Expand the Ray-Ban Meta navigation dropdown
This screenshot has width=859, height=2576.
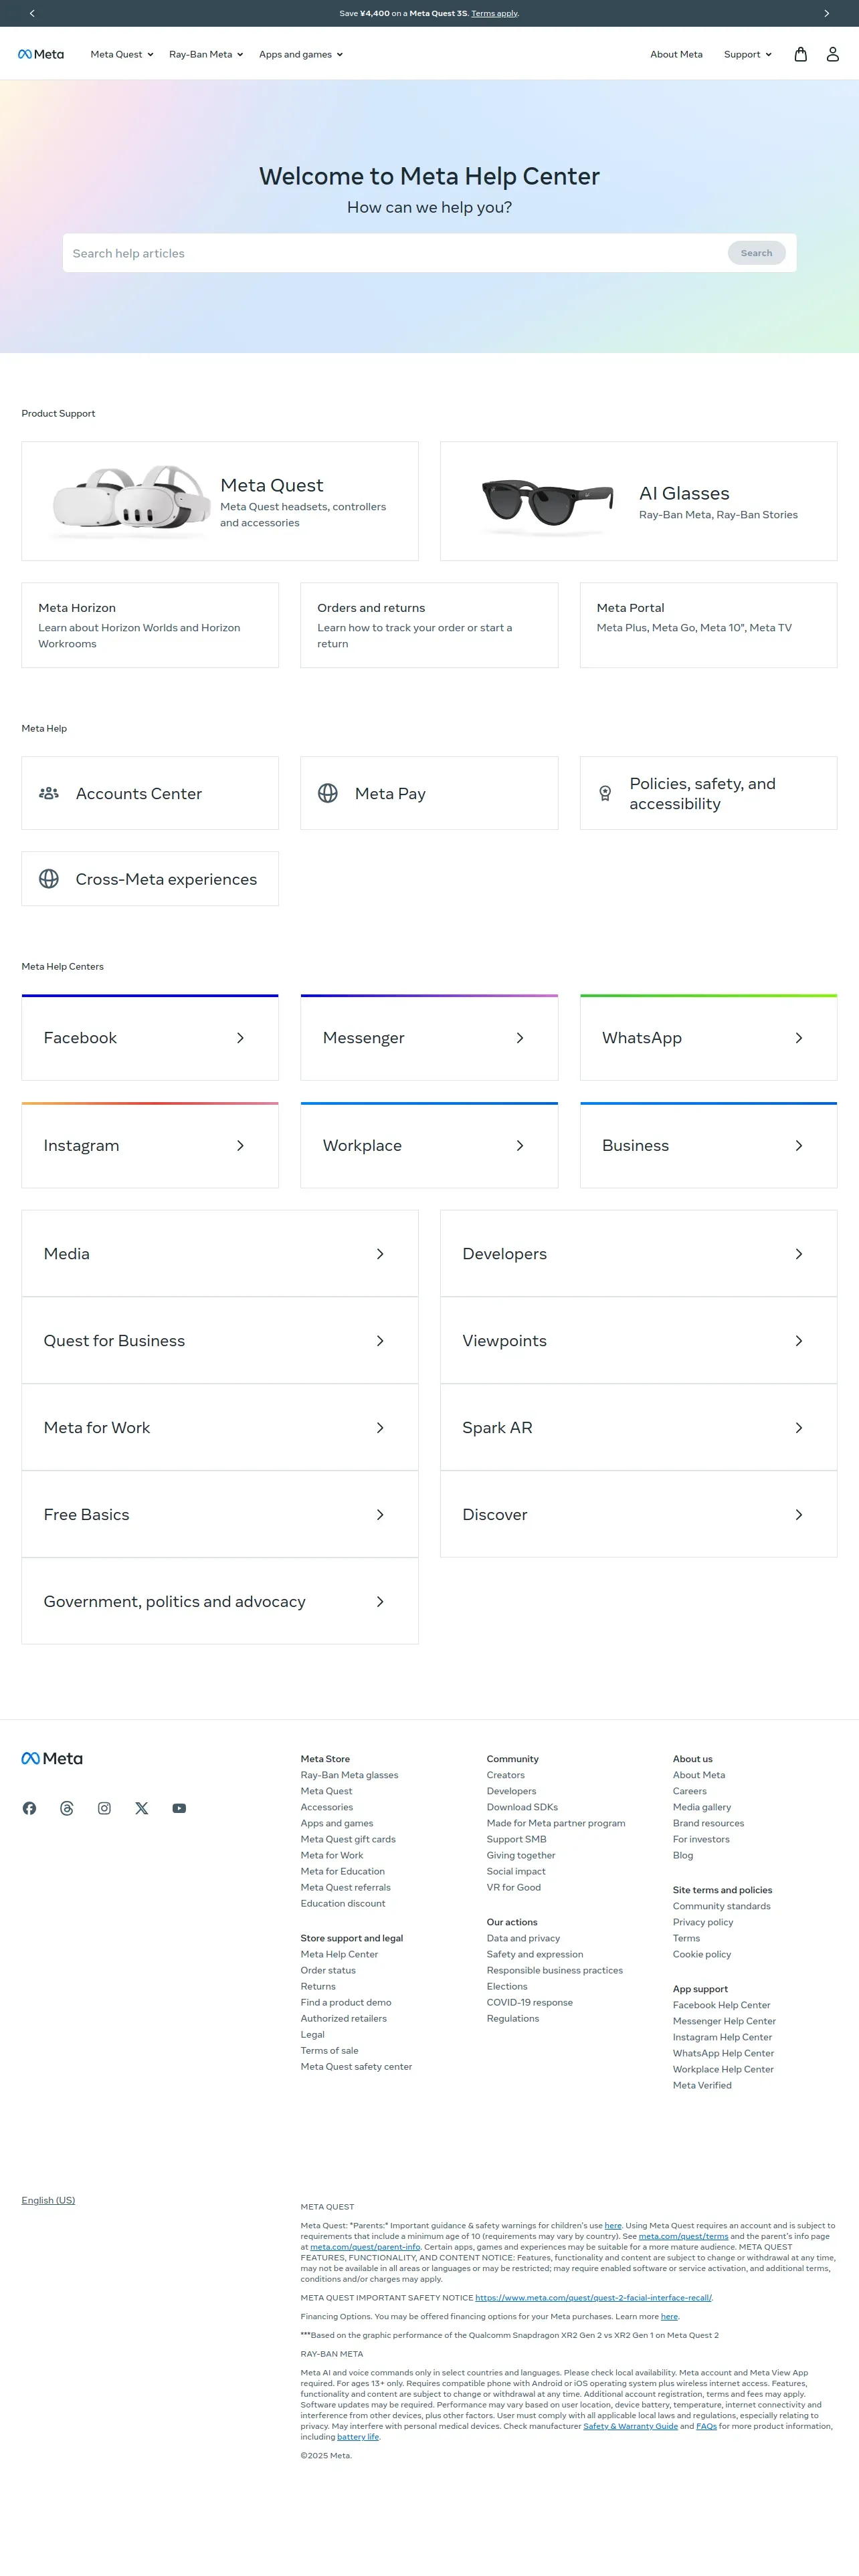(x=206, y=54)
